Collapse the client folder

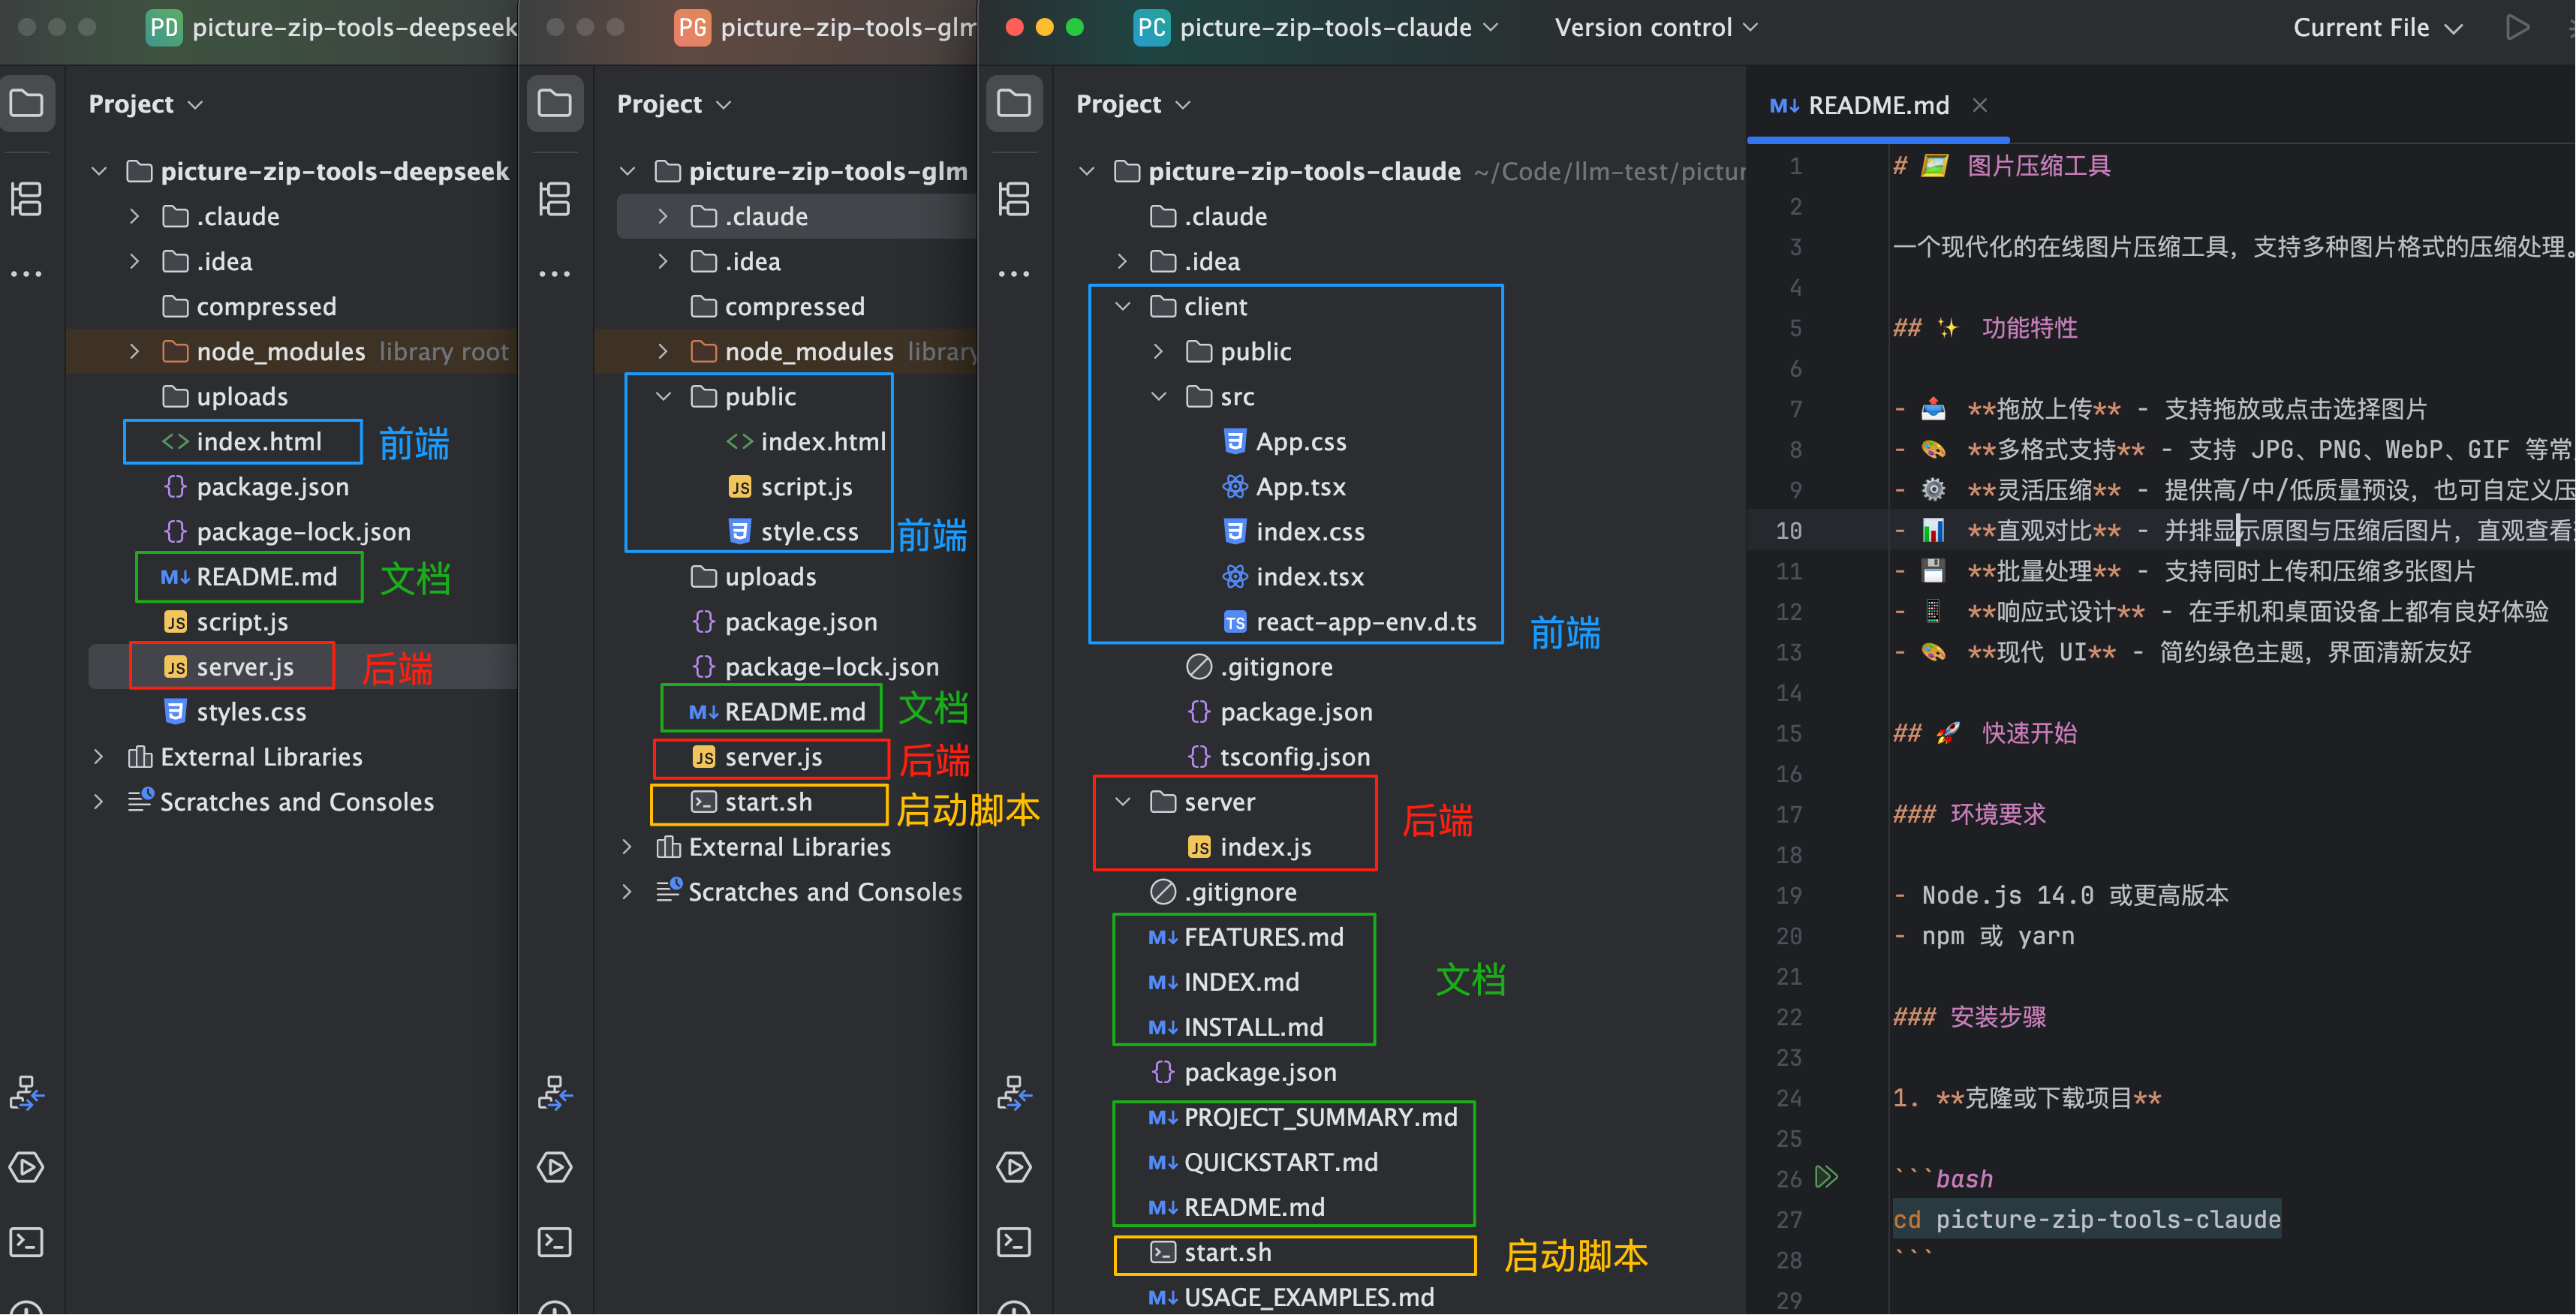(x=1123, y=306)
